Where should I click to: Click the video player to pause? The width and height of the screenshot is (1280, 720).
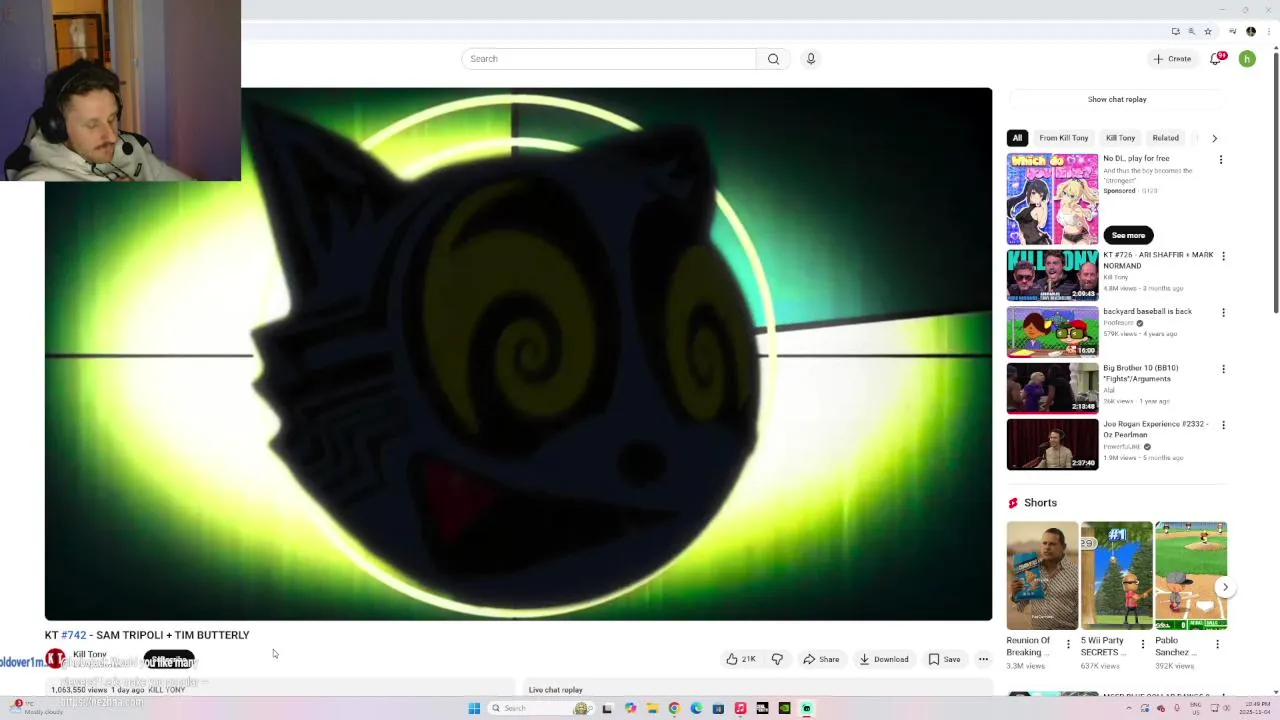(x=518, y=354)
